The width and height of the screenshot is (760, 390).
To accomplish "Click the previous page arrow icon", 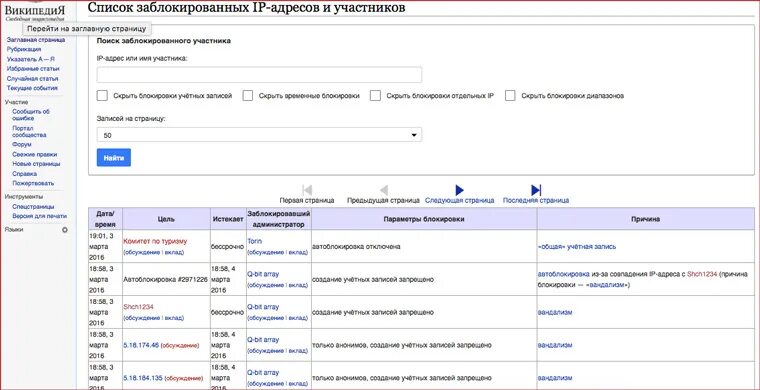I will [x=383, y=190].
